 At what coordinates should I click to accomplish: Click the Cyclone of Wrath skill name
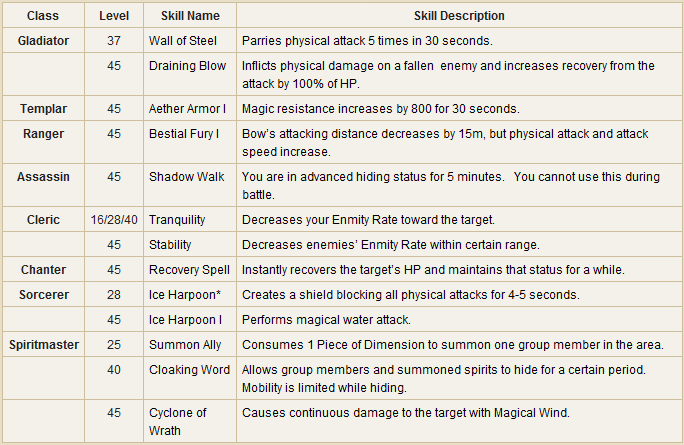[x=178, y=421]
